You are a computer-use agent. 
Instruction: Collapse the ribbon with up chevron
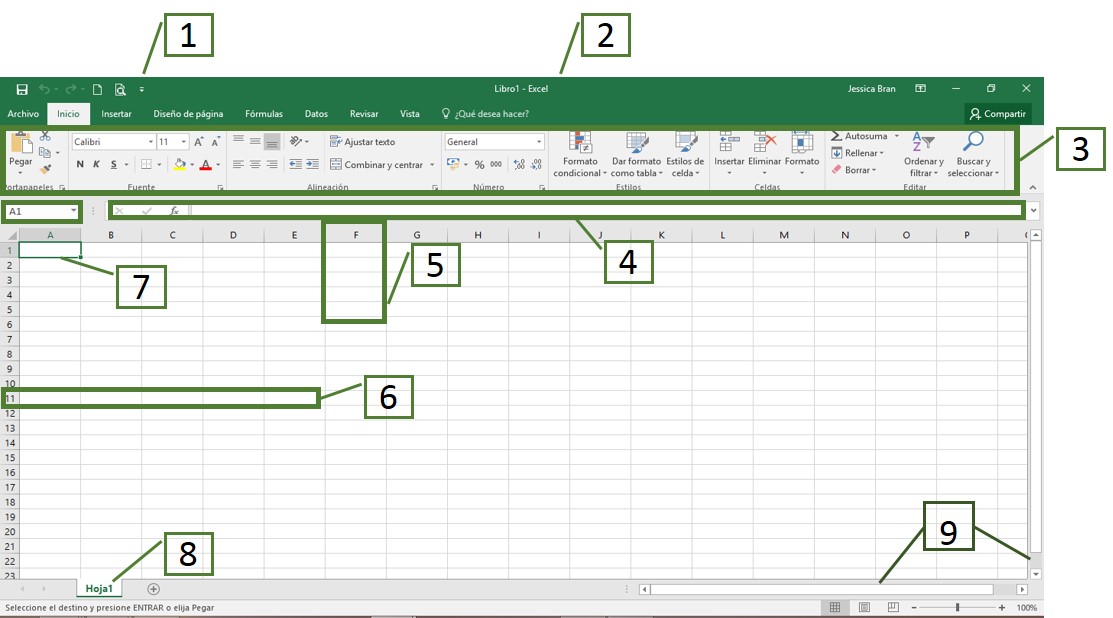click(x=1033, y=187)
